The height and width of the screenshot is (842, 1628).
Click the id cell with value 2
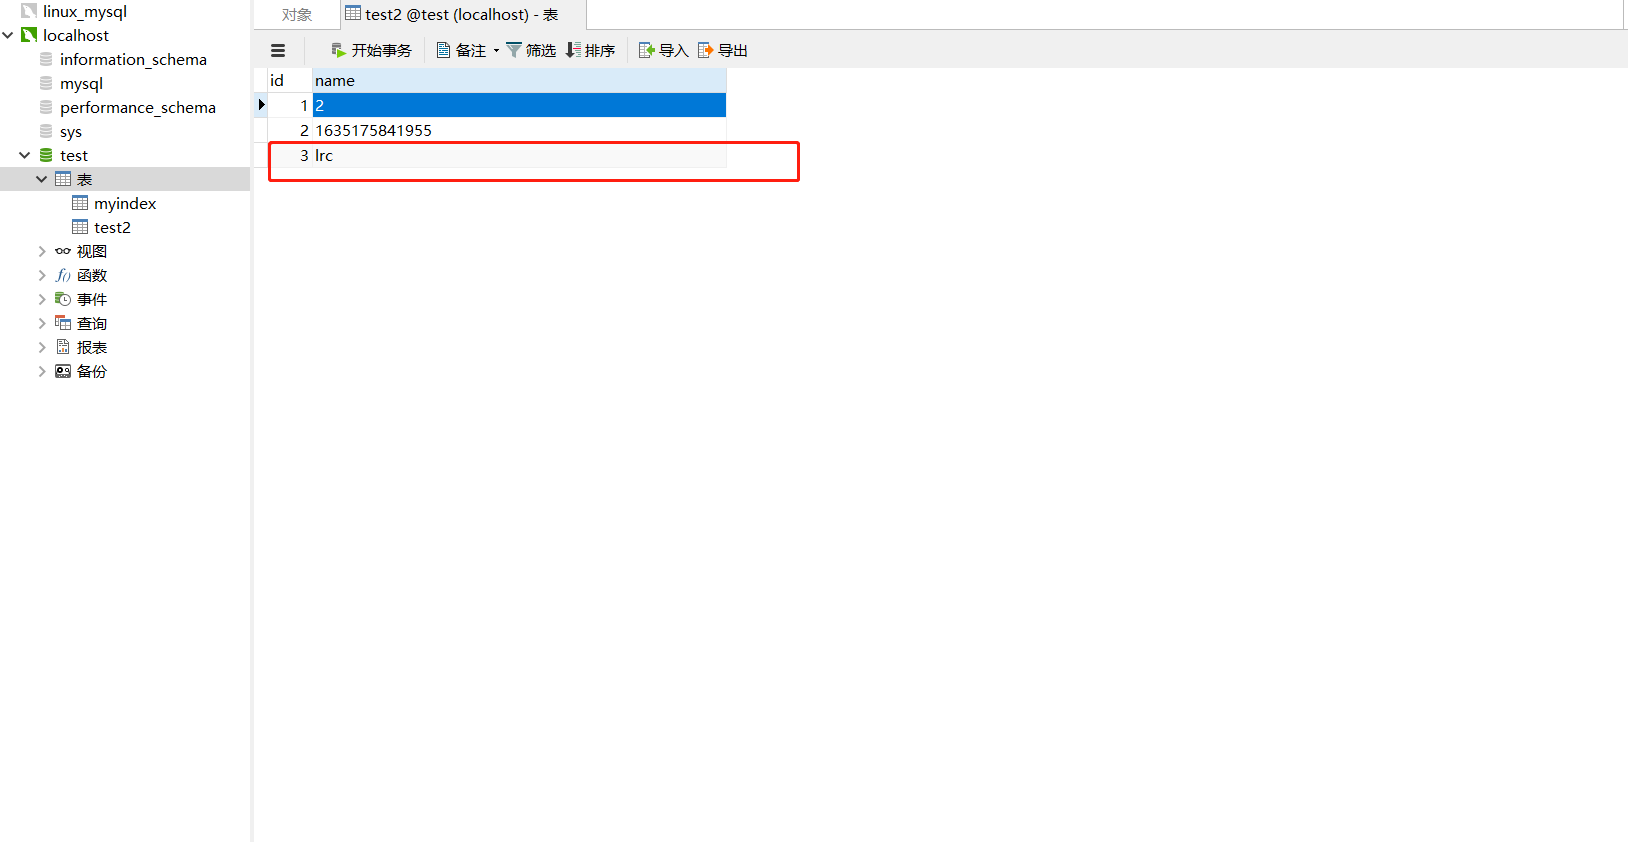[290, 130]
